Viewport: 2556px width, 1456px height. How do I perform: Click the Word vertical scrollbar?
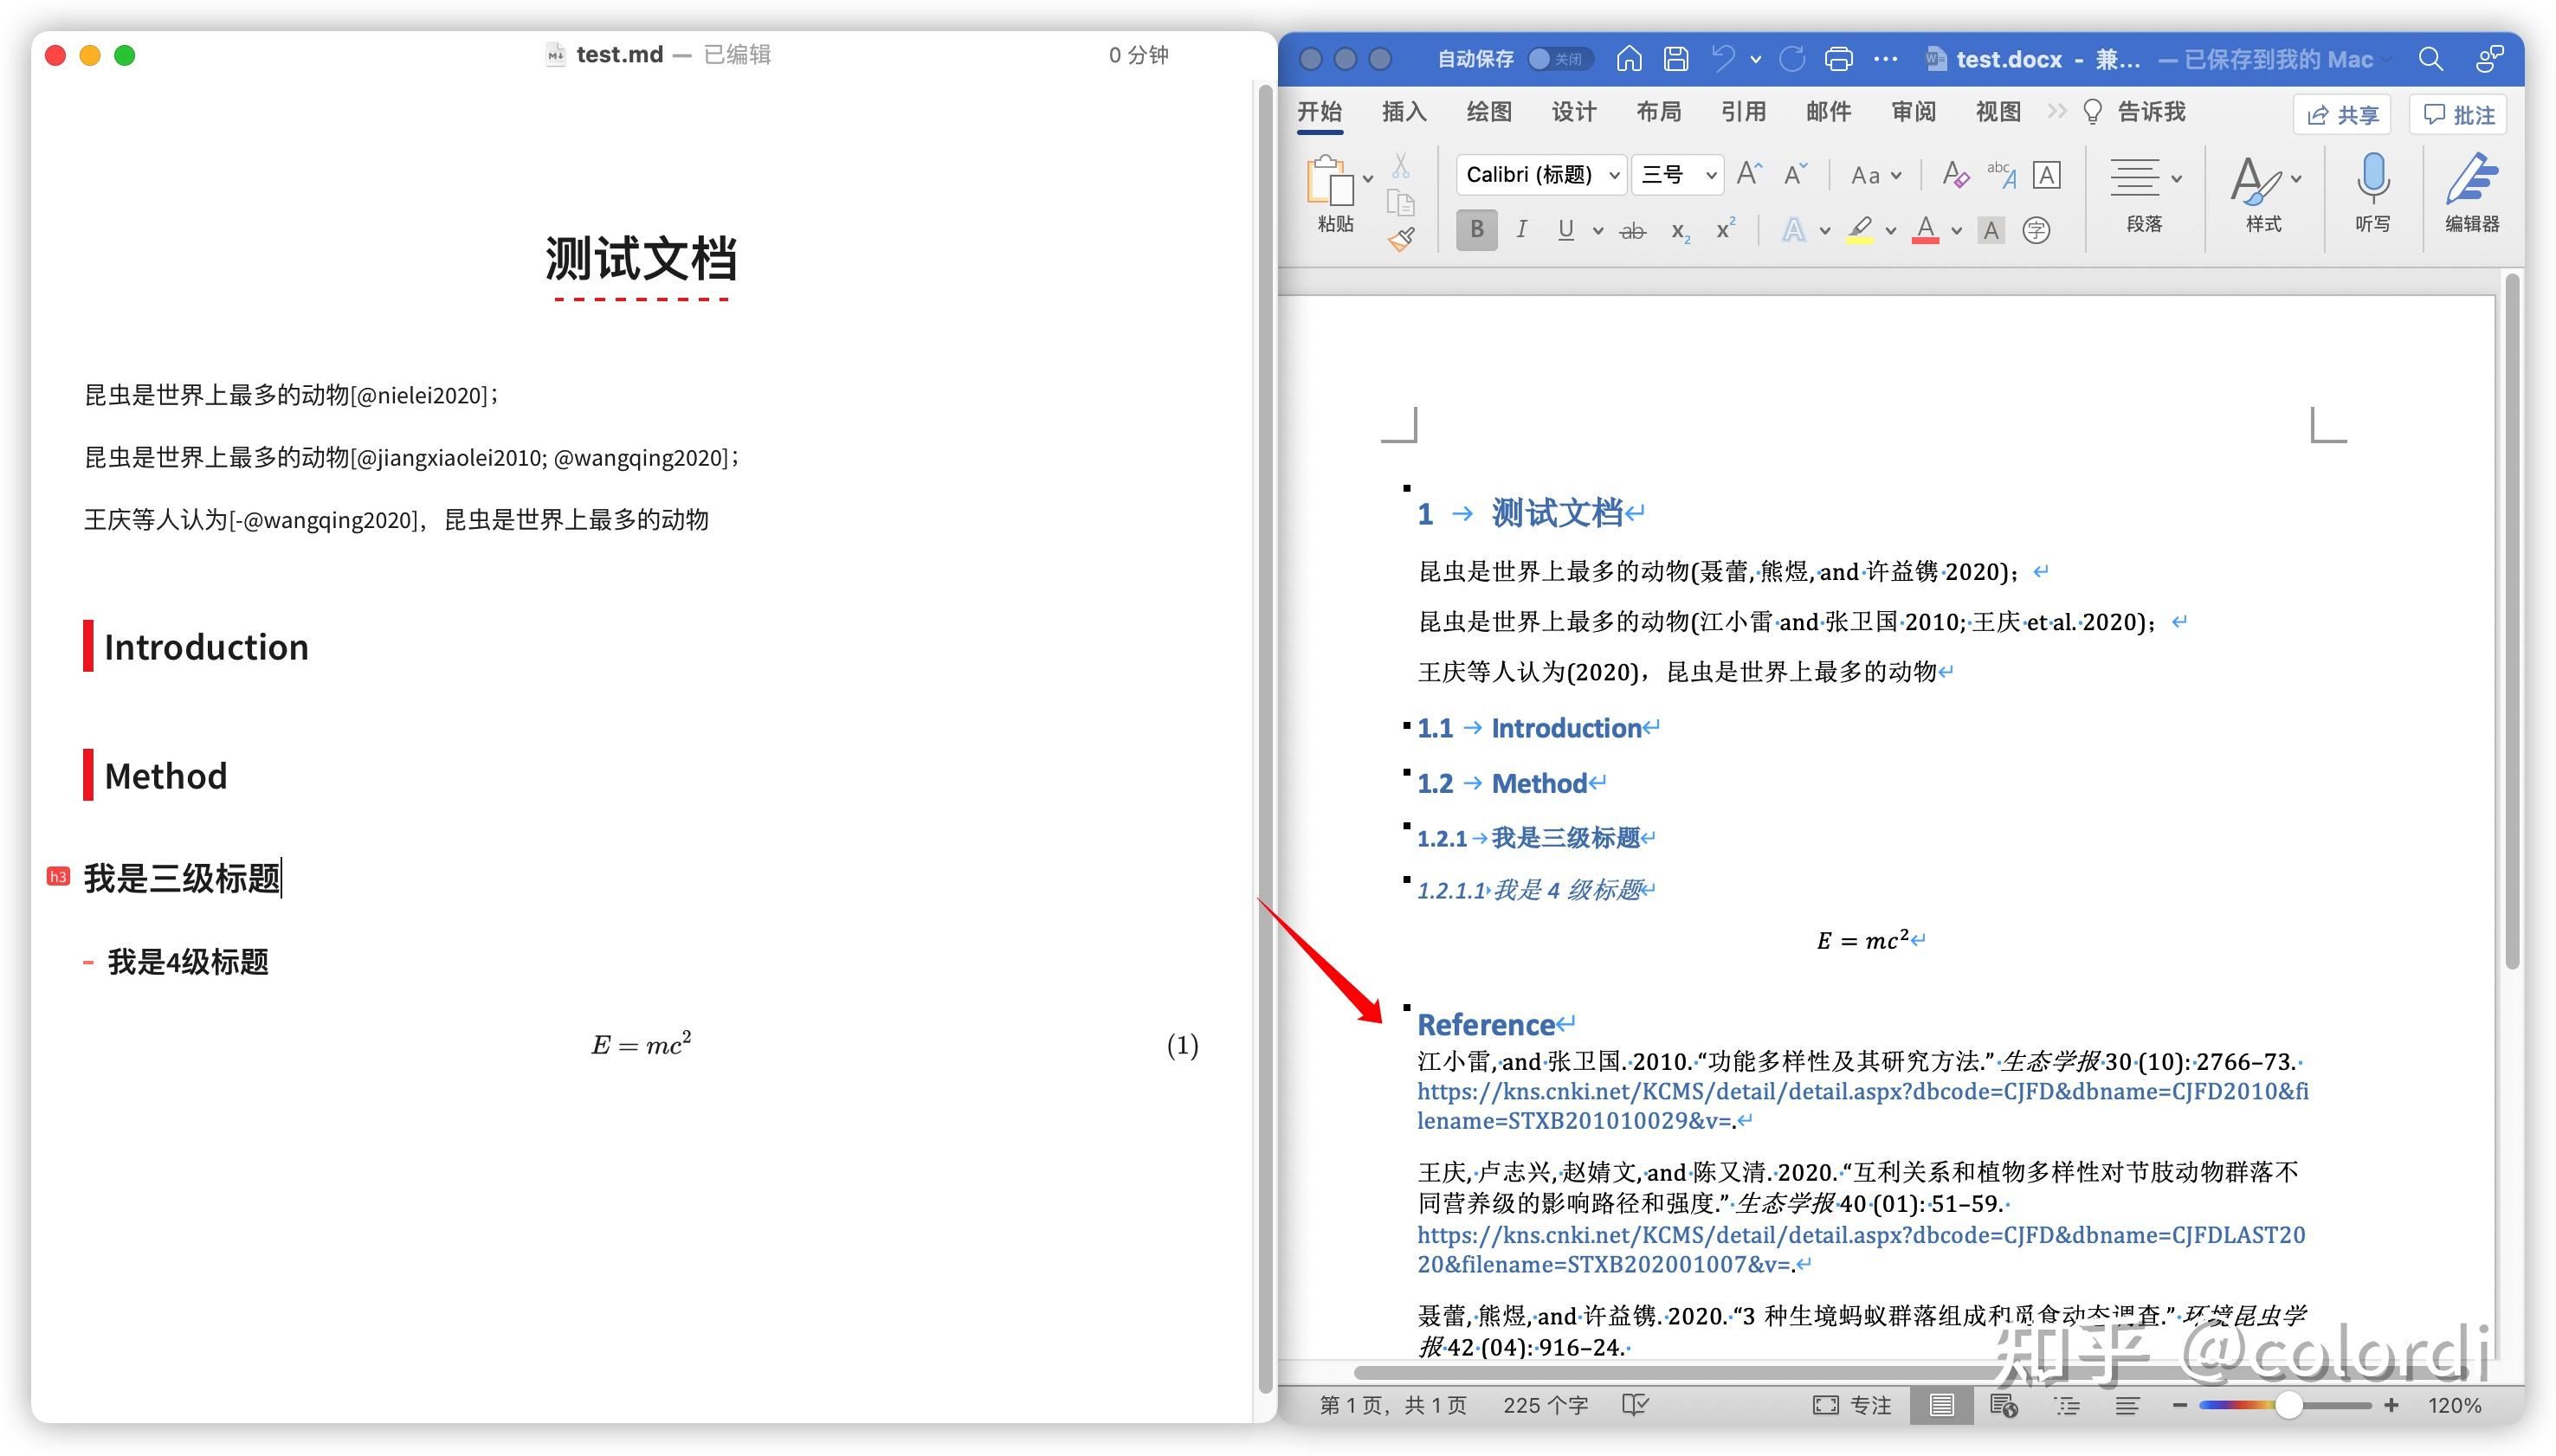point(2512,620)
